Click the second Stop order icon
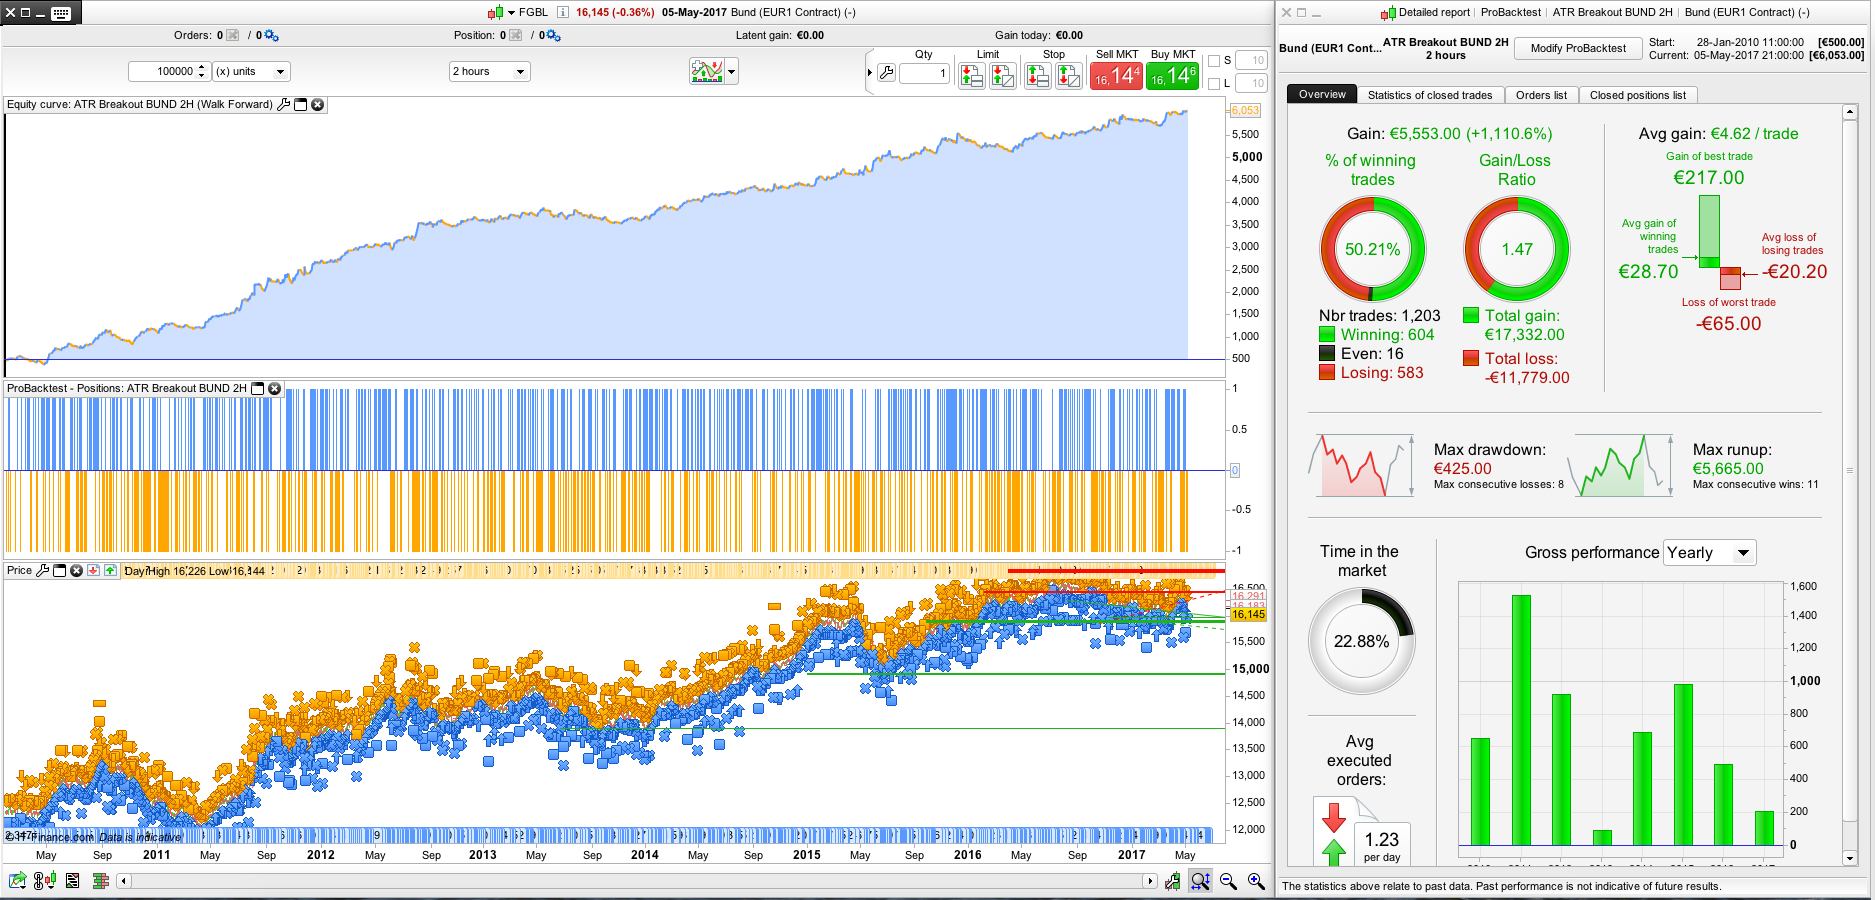1875x900 pixels. [1068, 75]
